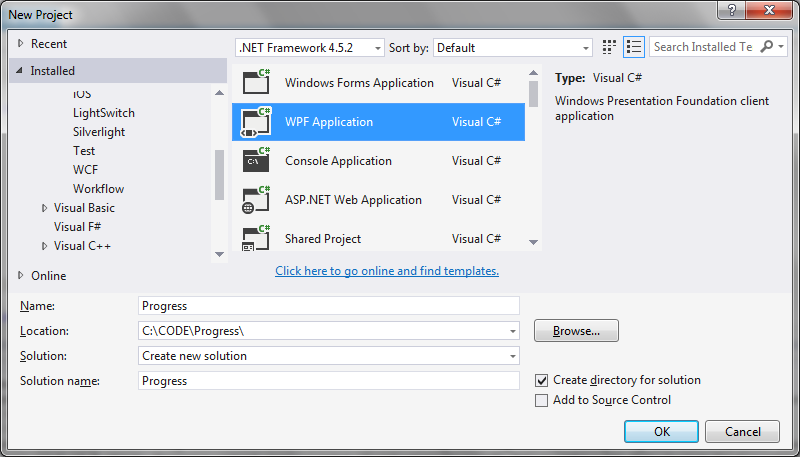Select the WCF category
Image resolution: width=800 pixels, height=457 pixels.
[85, 169]
